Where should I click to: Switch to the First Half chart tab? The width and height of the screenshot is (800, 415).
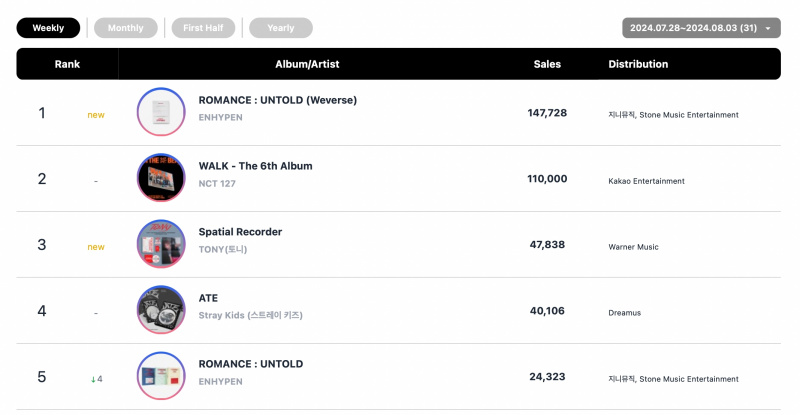pos(203,28)
